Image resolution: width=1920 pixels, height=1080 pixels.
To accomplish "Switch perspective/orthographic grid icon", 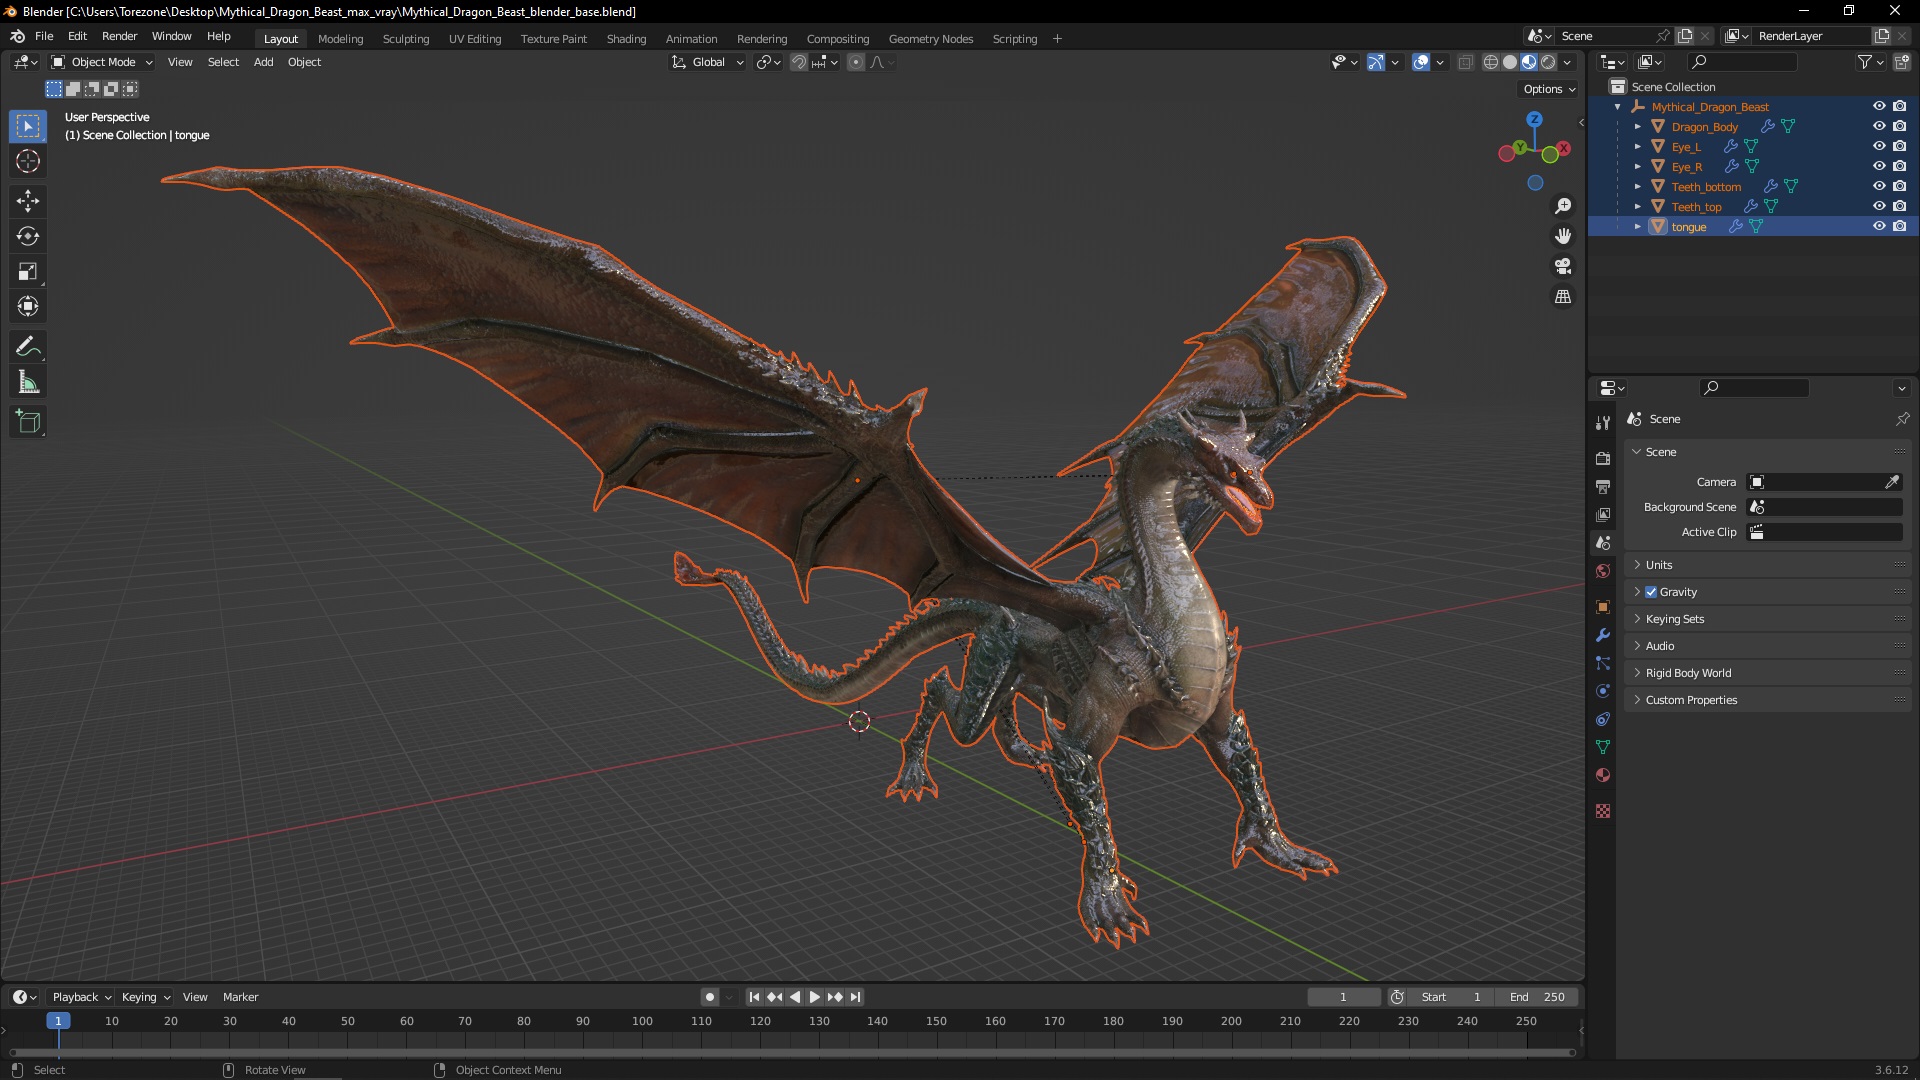I will 1563,297.
